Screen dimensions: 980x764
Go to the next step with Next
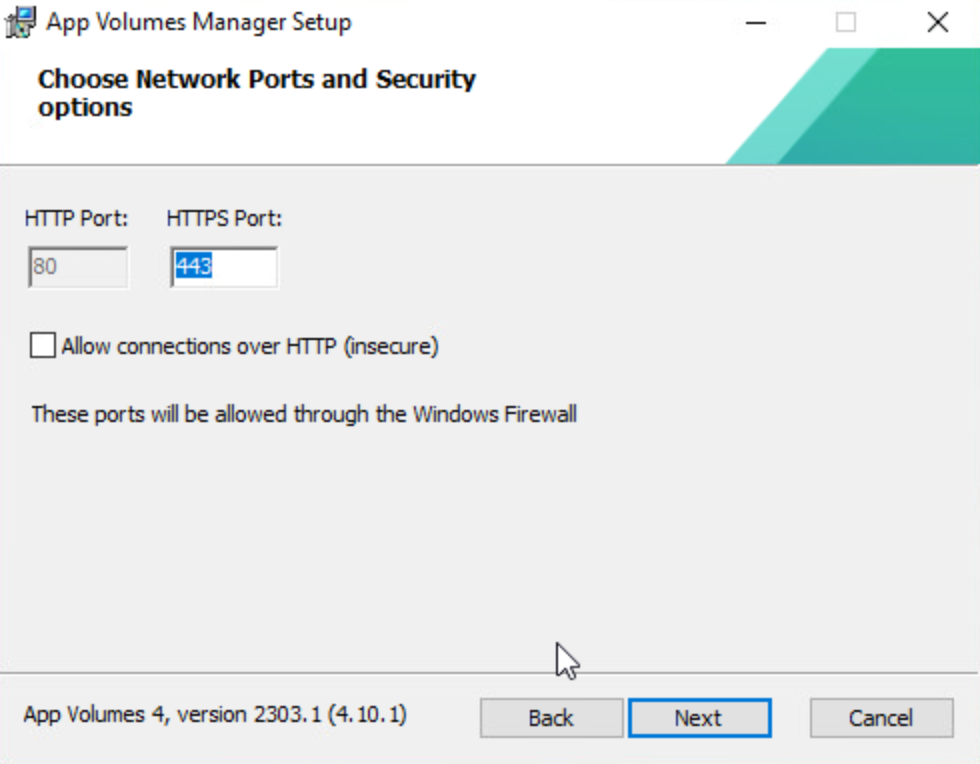pos(699,718)
